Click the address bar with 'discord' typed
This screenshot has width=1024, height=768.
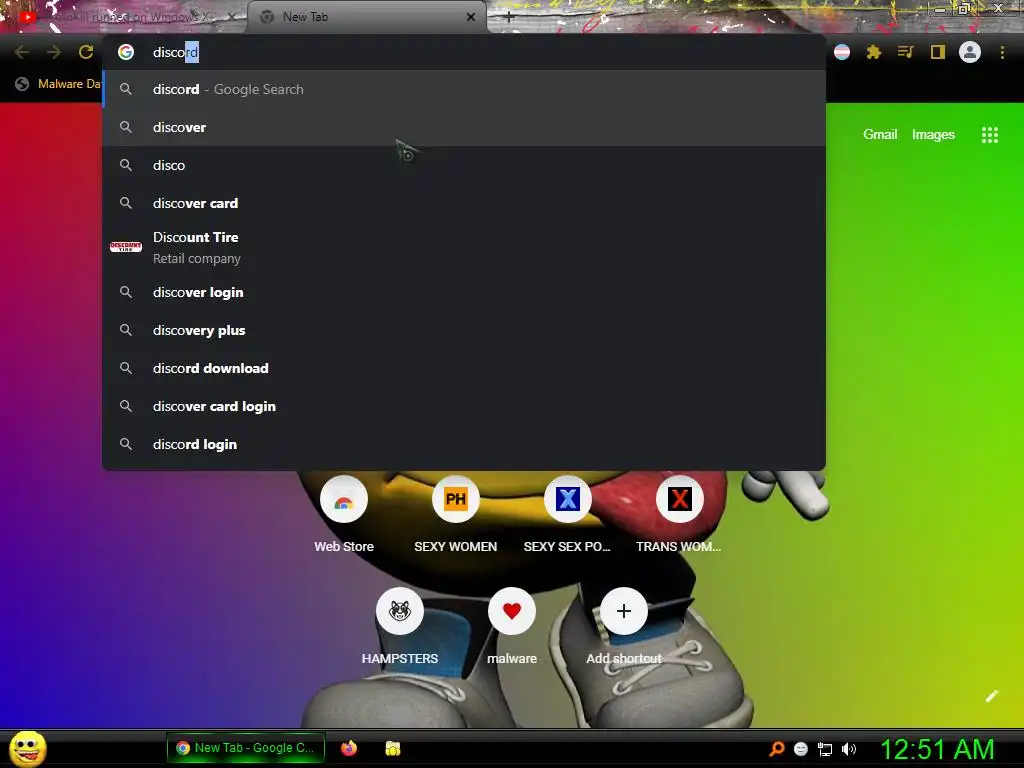464,52
